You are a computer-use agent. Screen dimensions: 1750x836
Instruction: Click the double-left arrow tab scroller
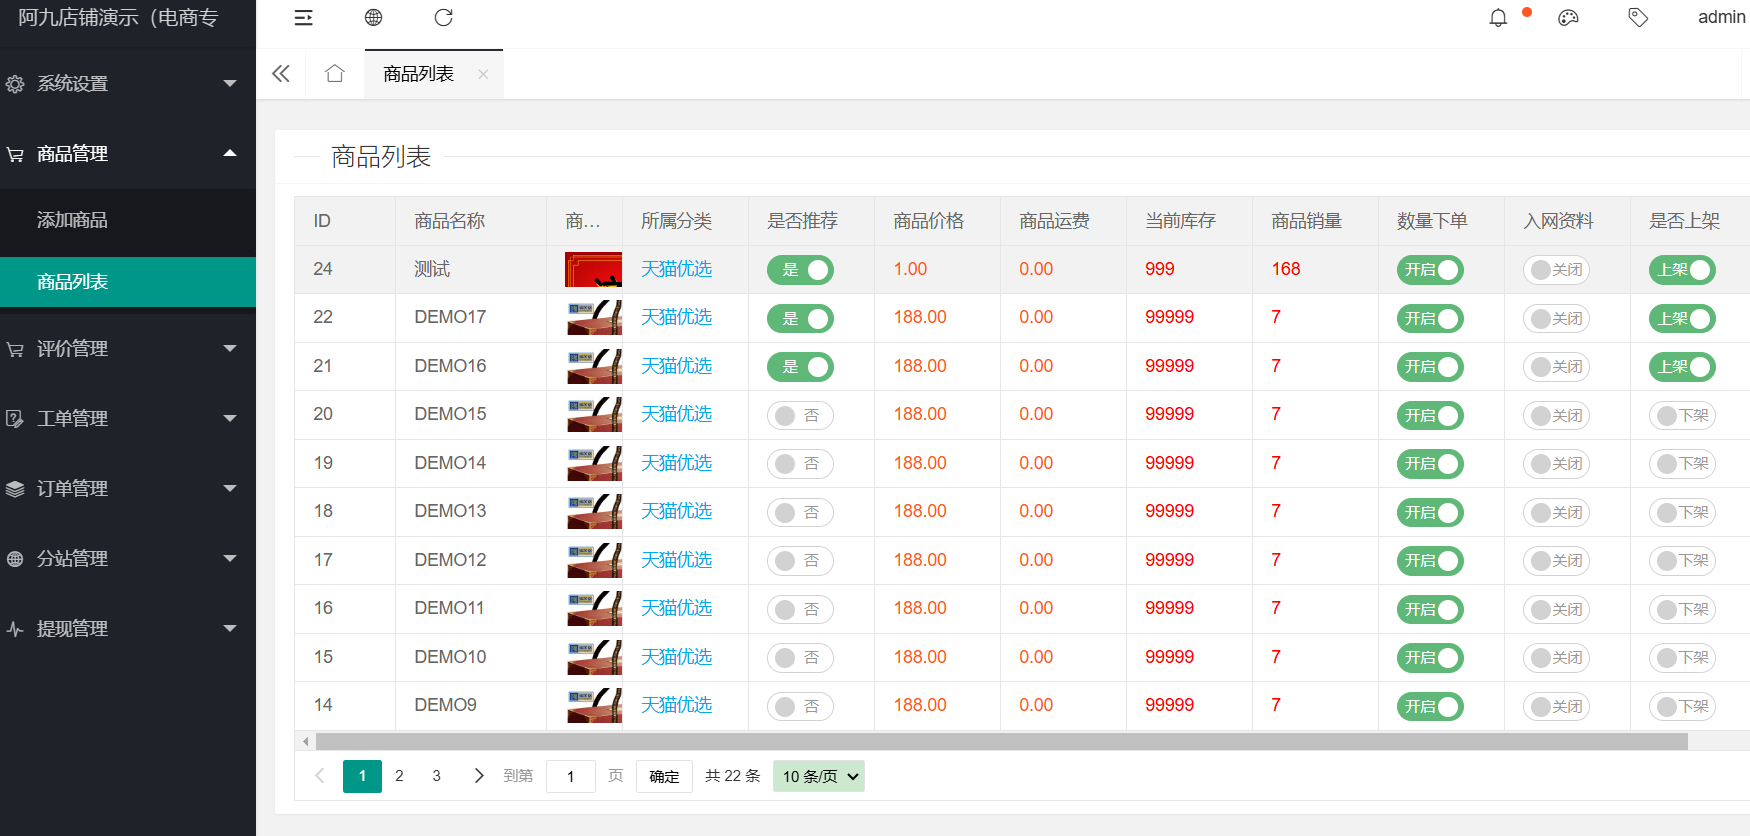point(281,74)
